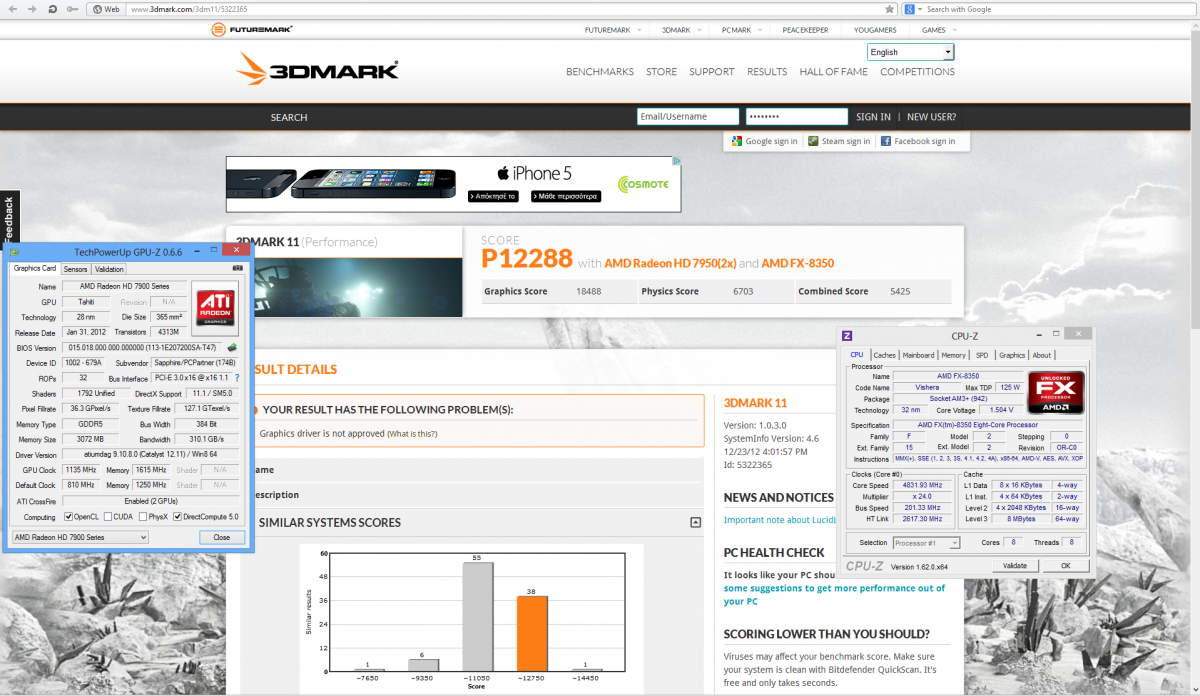Image resolution: width=1200 pixels, height=696 pixels.
Task: Open BENCHMARKS menu on 3DMark site
Action: 600,72
